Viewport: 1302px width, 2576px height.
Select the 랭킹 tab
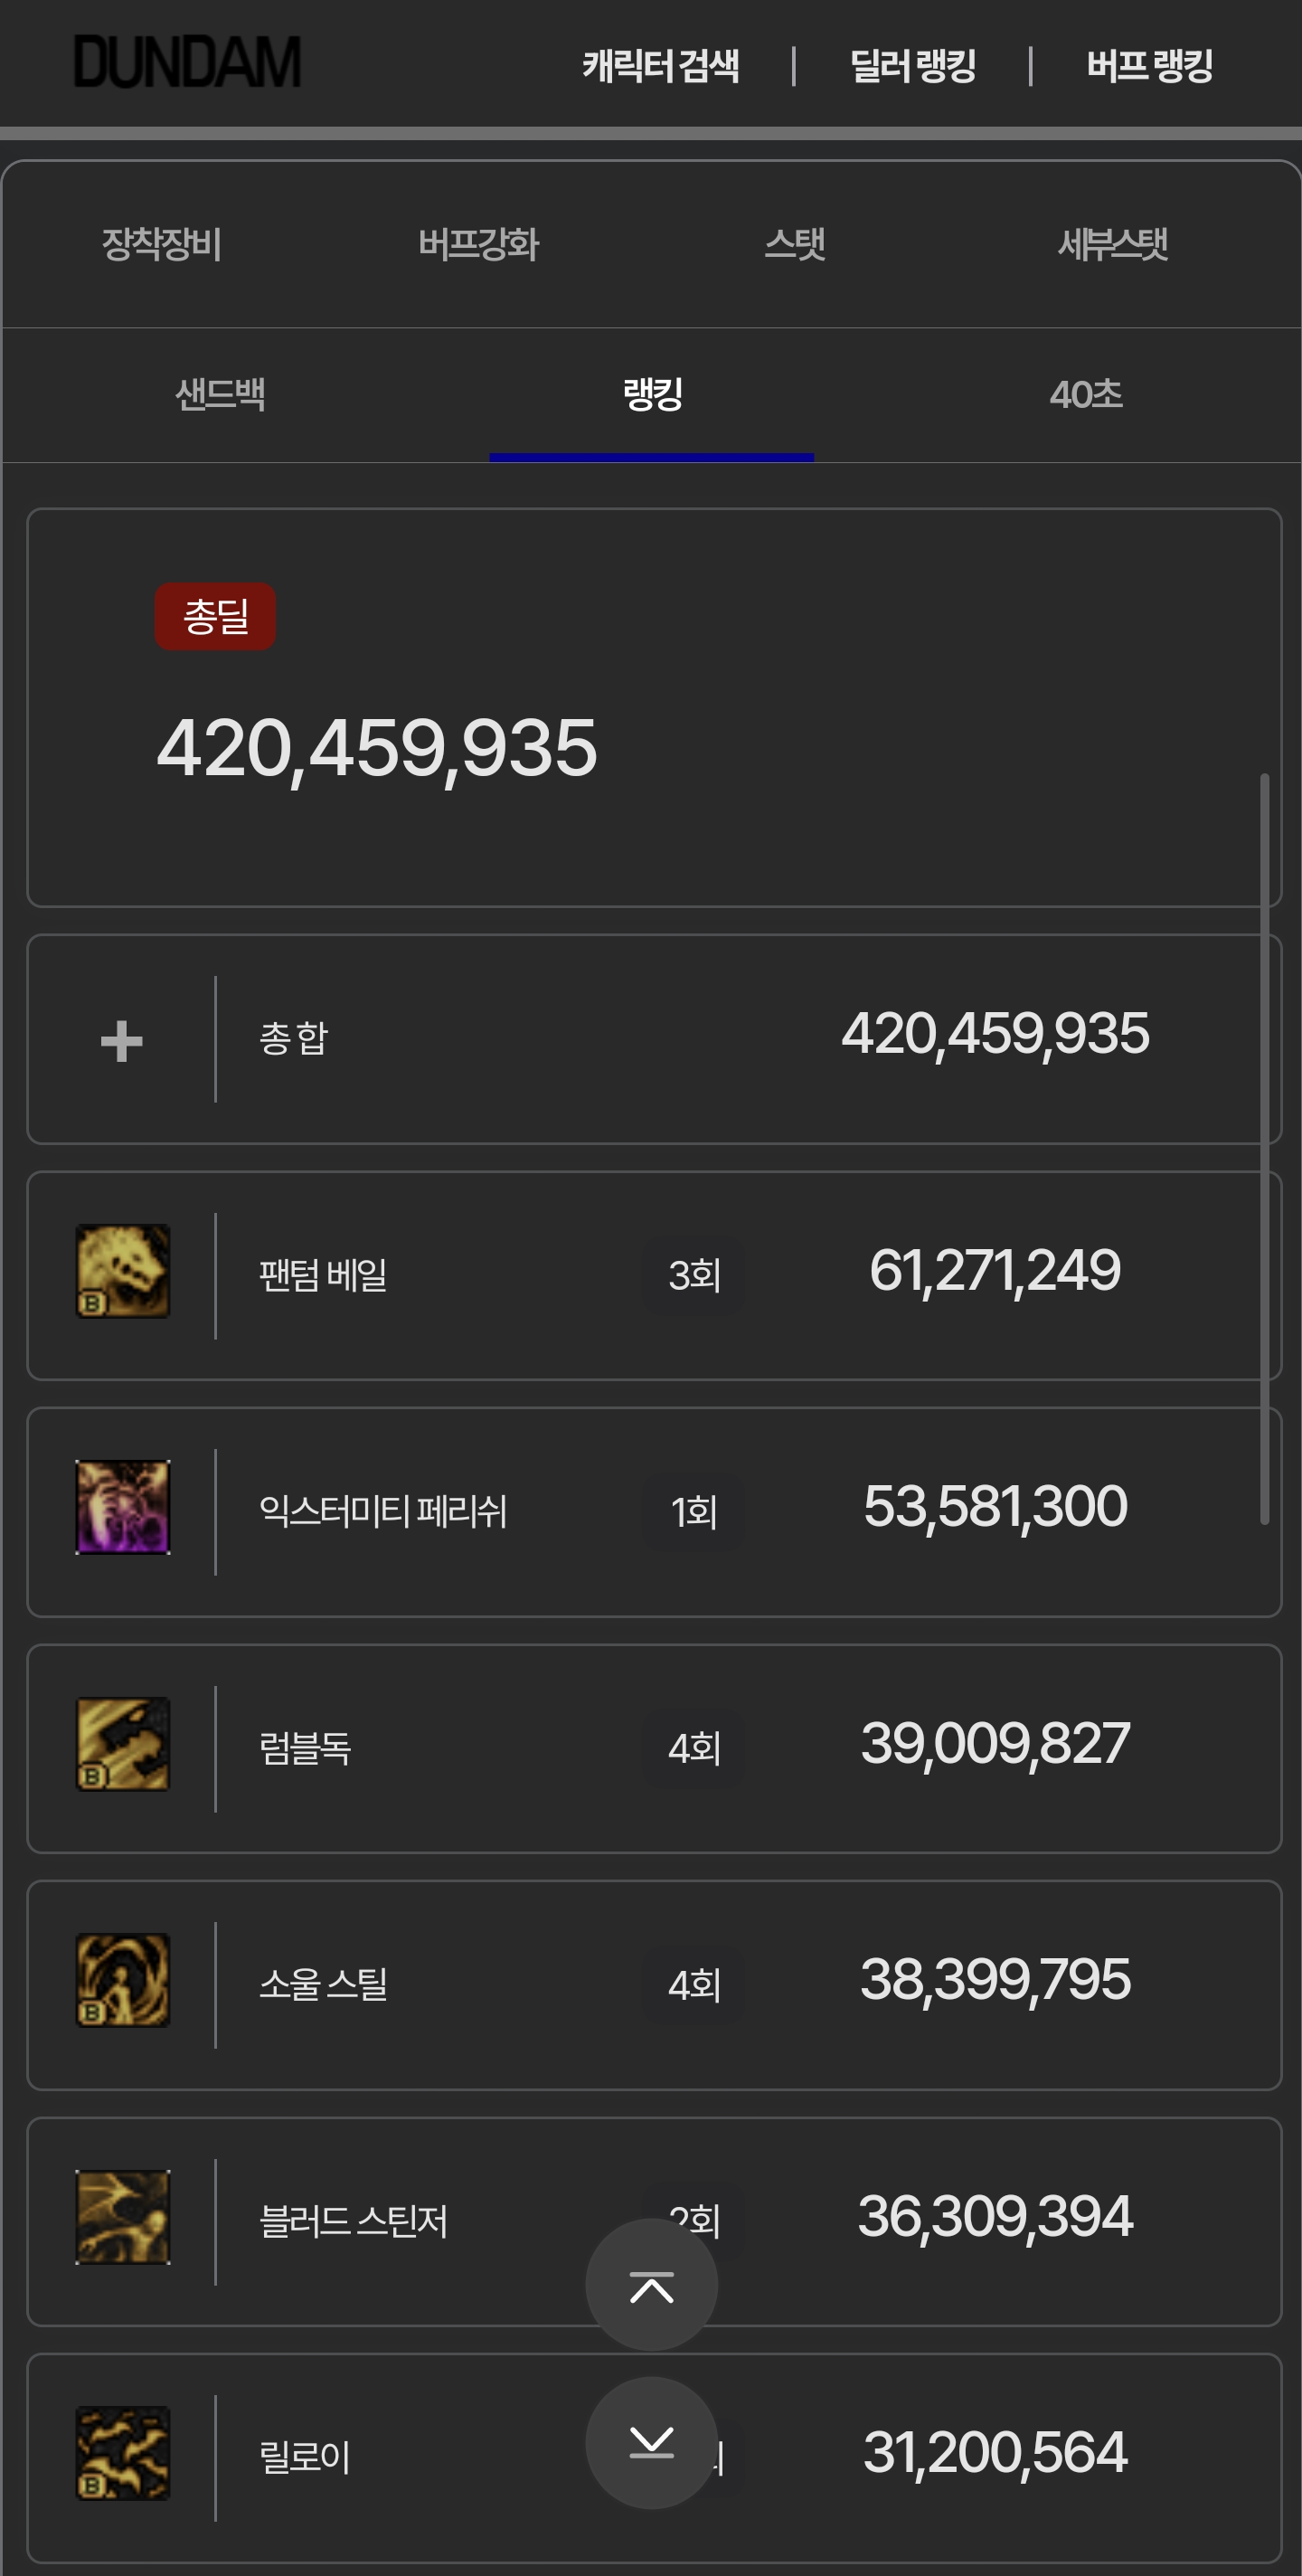652,394
